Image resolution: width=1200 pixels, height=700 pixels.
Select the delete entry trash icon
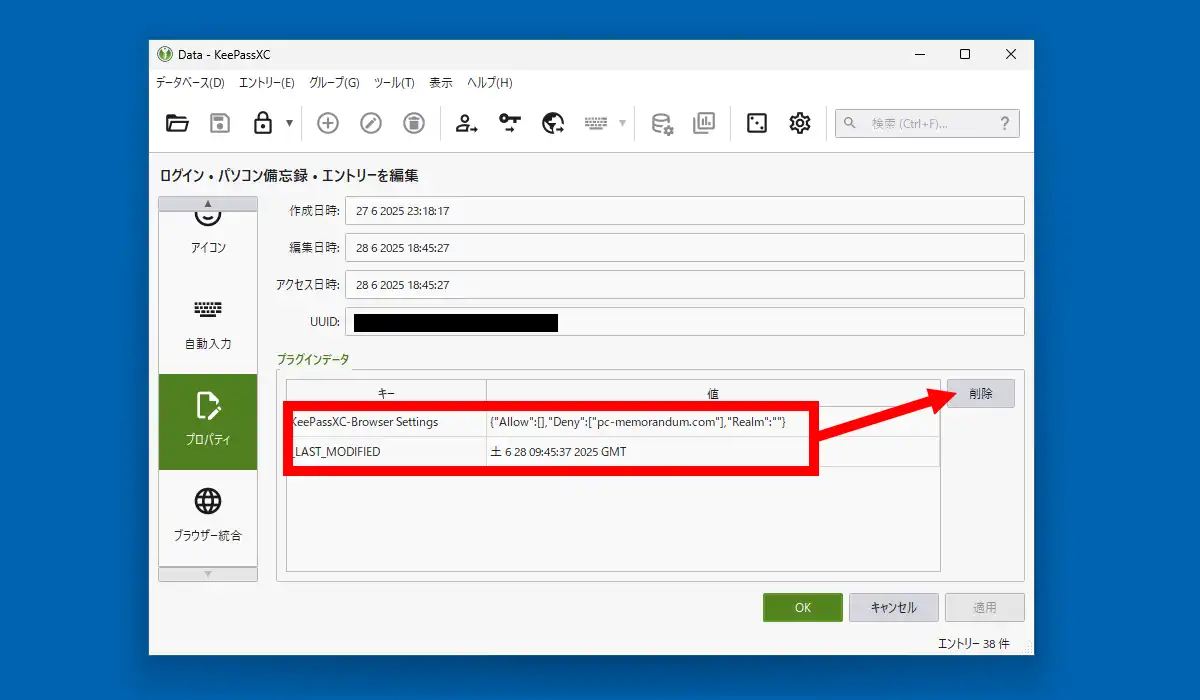pos(414,123)
